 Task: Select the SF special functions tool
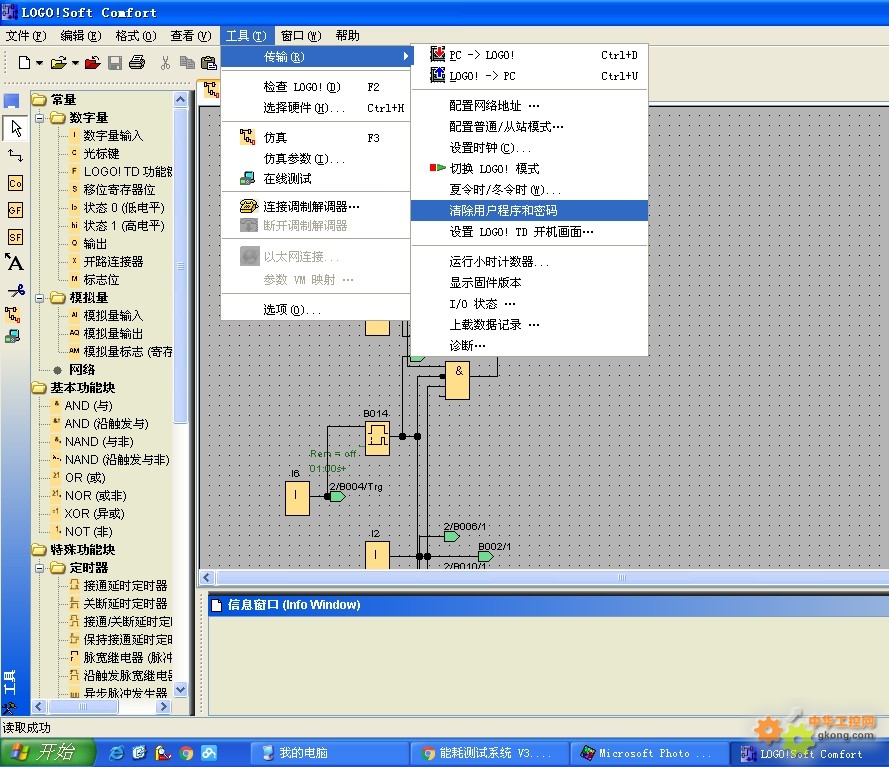[15, 236]
